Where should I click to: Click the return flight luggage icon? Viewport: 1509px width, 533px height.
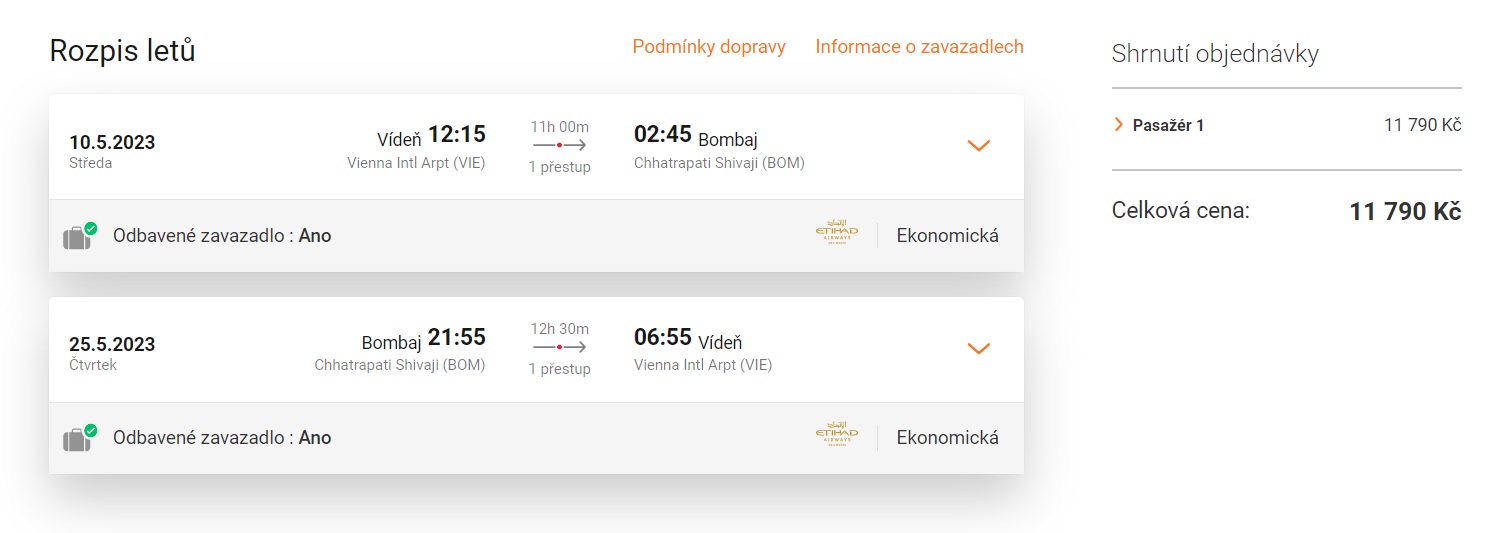(78, 439)
